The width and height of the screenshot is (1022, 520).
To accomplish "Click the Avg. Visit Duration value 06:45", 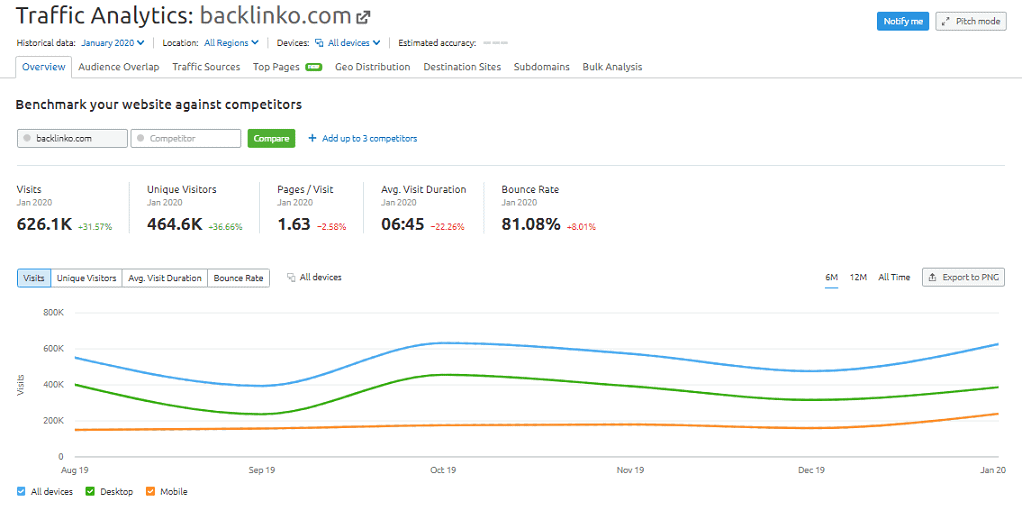I will point(403,225).
